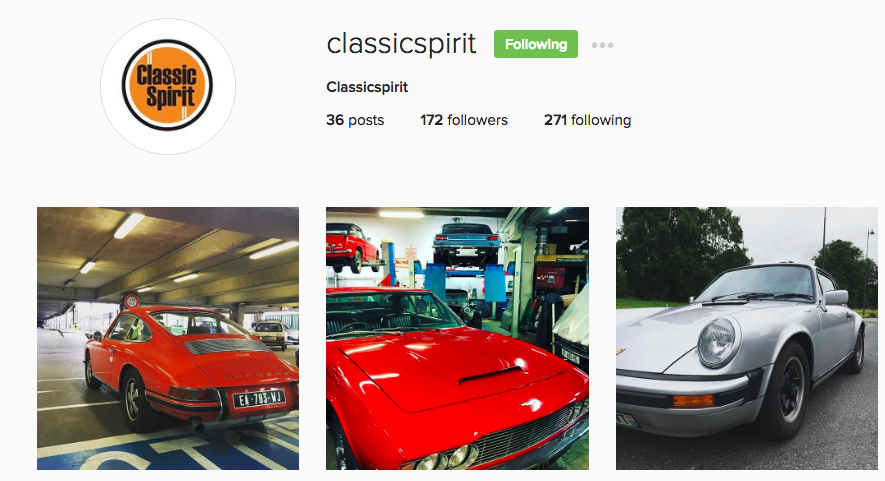This screenshot has width=885, height=481.
Task: Open the Classic Spirit profile picture
Action: pos(168,86)
